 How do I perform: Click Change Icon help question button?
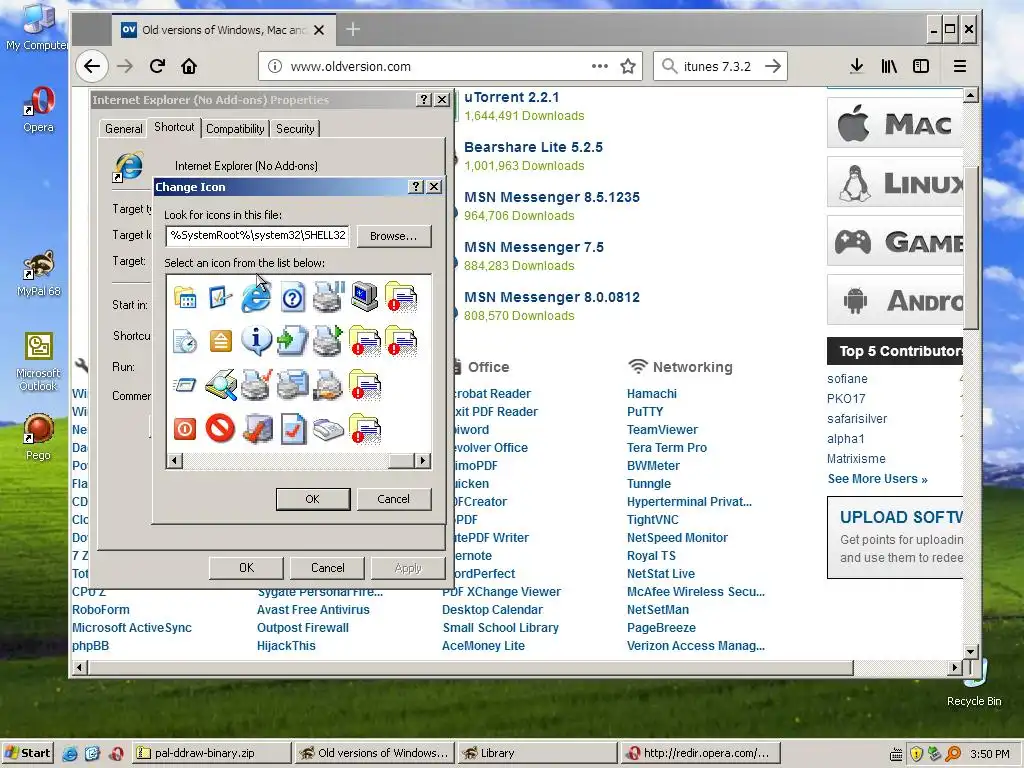point(416,187)
